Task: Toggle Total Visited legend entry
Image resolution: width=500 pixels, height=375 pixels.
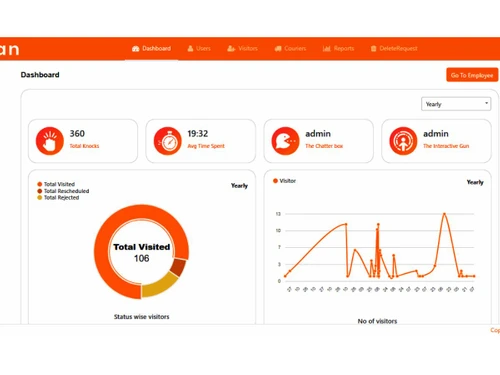Action: click(56, 184)
